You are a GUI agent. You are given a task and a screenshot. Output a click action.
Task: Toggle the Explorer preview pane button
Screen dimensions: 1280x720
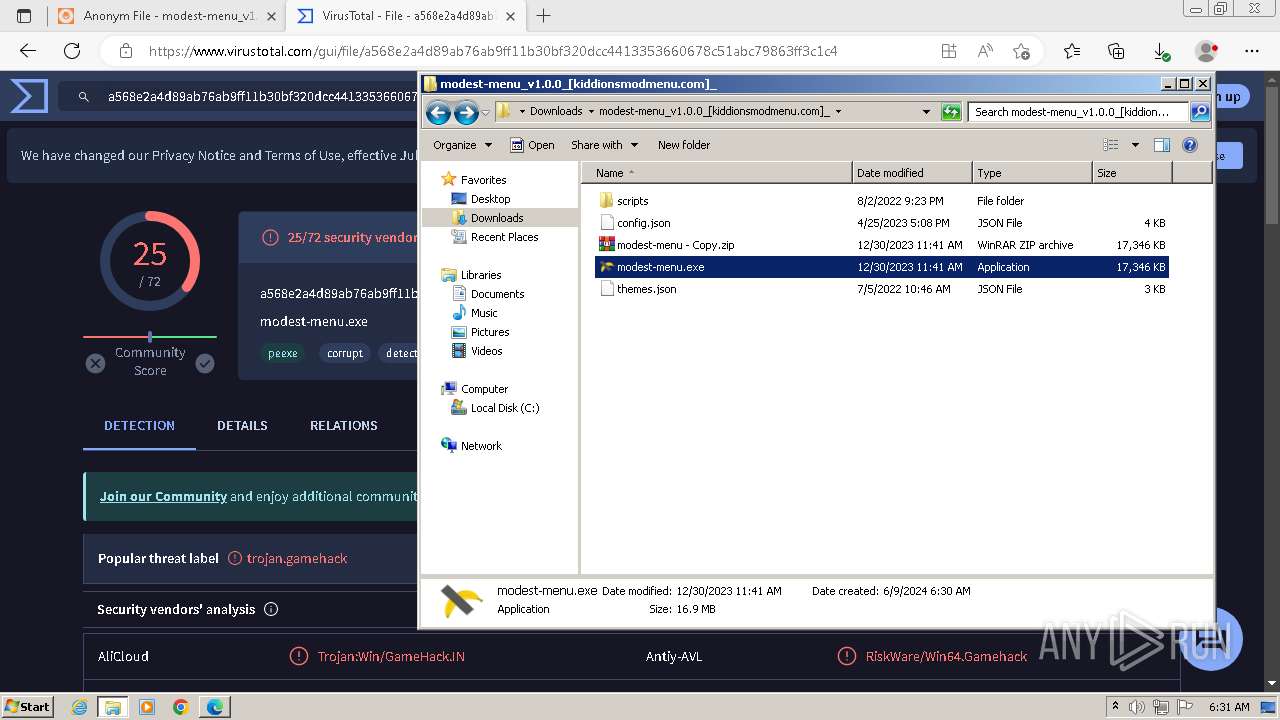pyautogui.click(x=1161, y=145)
